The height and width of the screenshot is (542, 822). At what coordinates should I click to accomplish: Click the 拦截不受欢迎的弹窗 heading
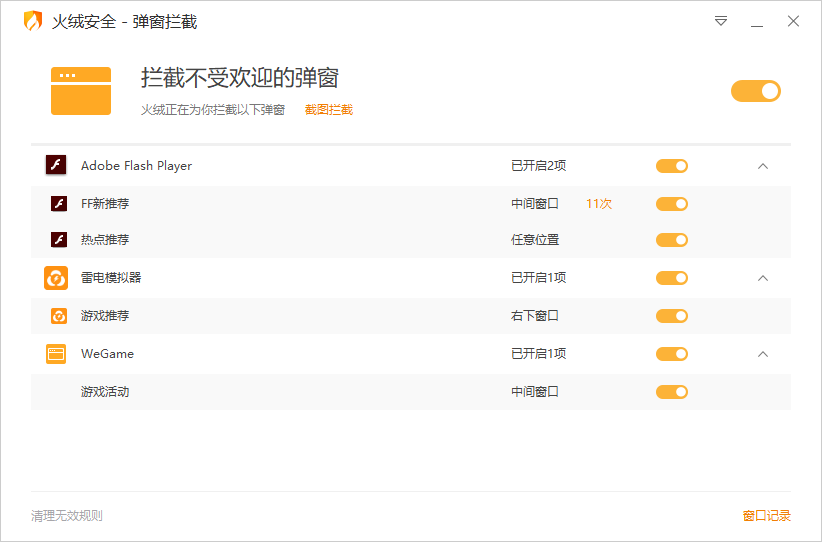[x=240, y=78]
